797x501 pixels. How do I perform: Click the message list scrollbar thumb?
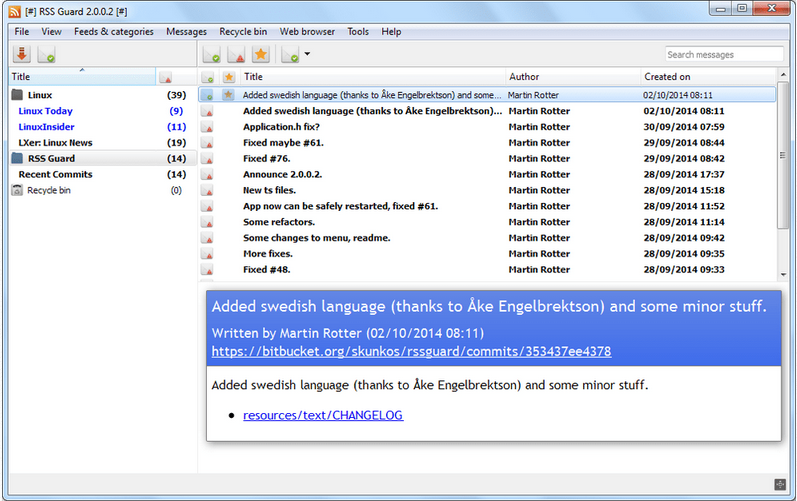click(783, 155)
